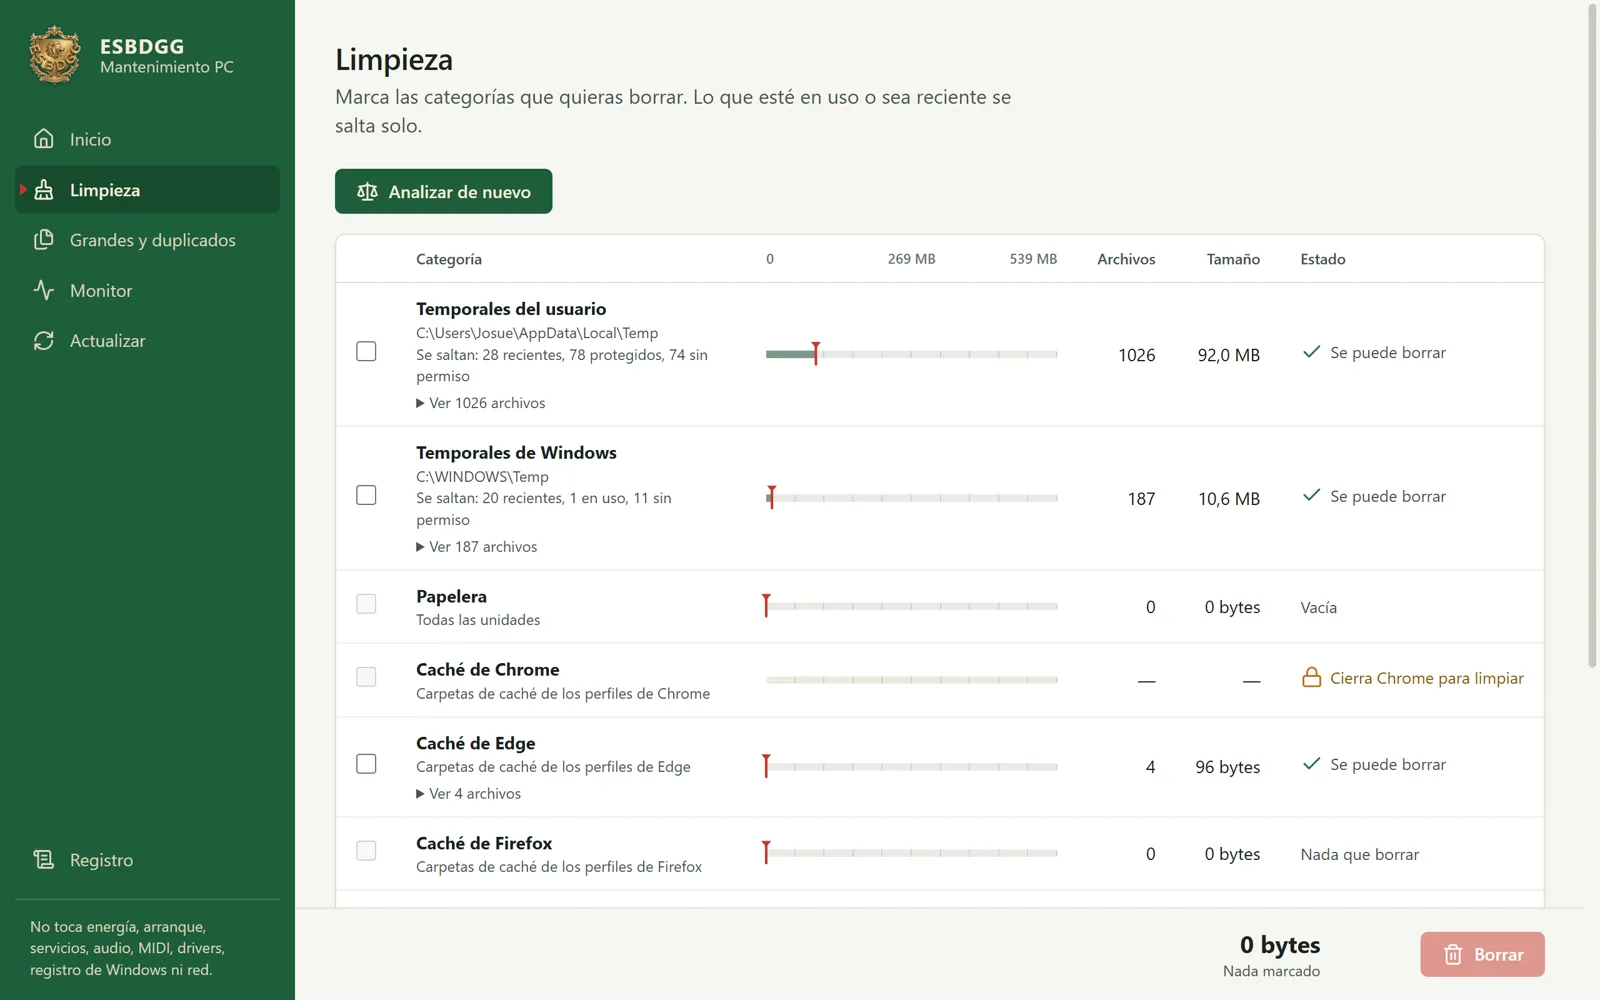Image resolution: width=1600 pixels, height=1000 pixels.
Task: Click the scale icon in Analizar de nuevo
Action: pos(367,192)
